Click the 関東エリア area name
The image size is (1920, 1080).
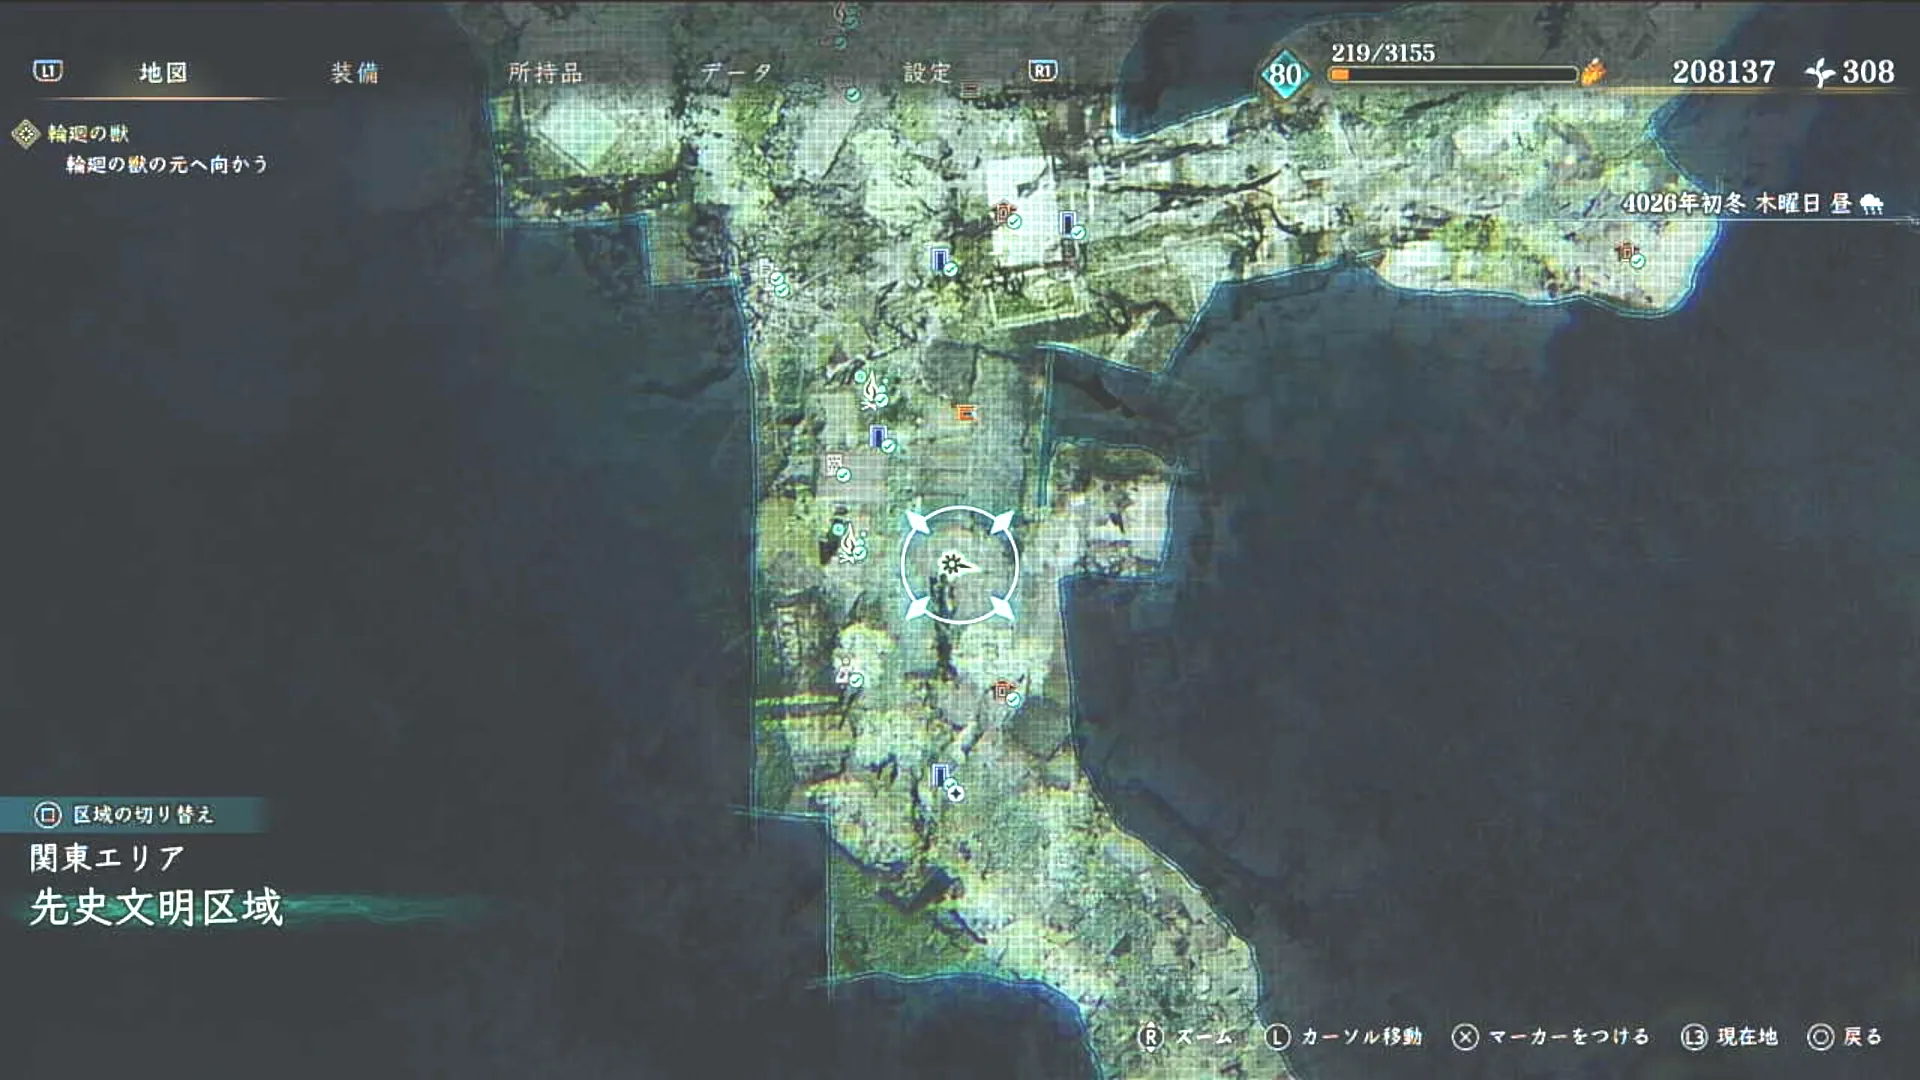click(108, 858)
